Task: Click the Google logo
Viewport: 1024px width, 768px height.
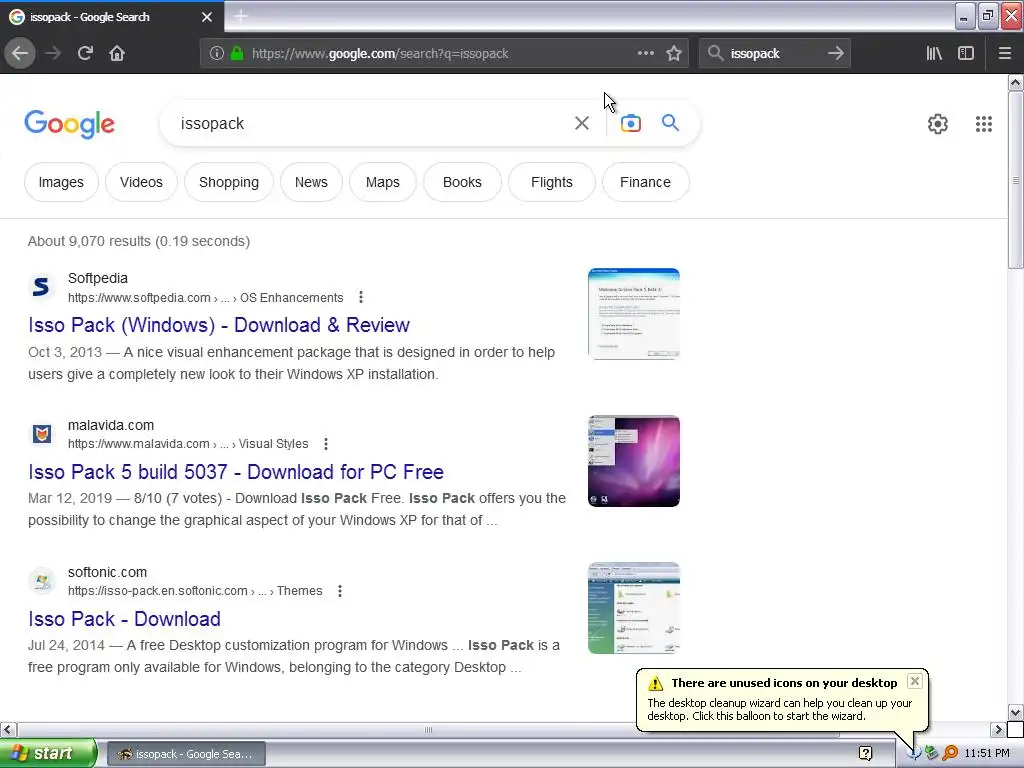Action: (x=69, y=124)
